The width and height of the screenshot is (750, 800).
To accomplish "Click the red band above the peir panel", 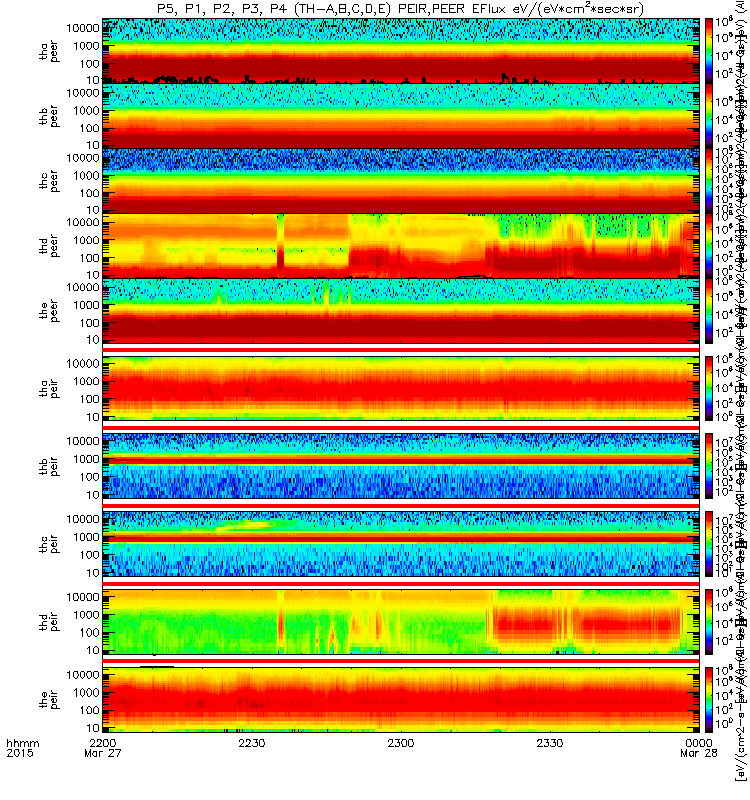I will [x=401, y=661].
